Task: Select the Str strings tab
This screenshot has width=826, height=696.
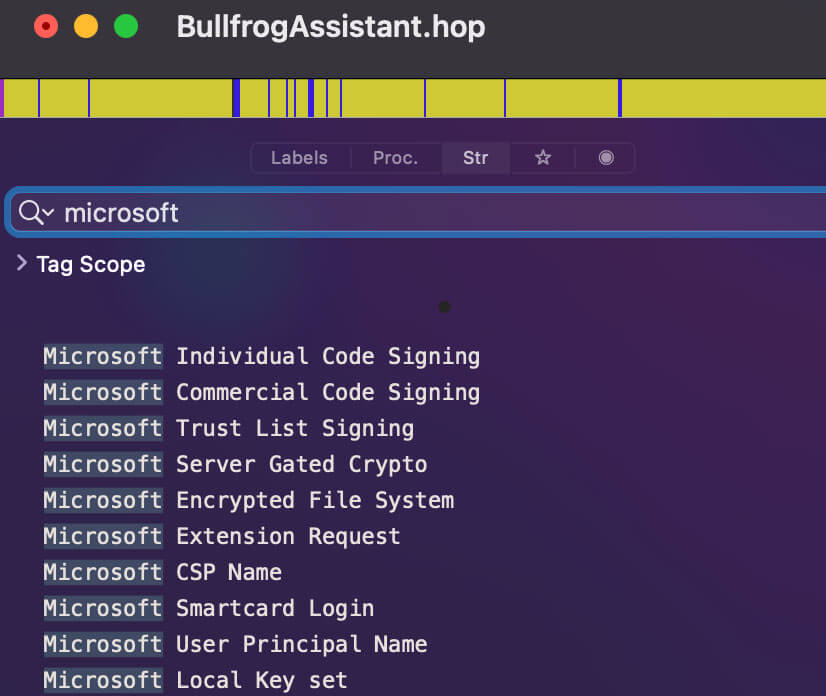Action: [476, 158]
